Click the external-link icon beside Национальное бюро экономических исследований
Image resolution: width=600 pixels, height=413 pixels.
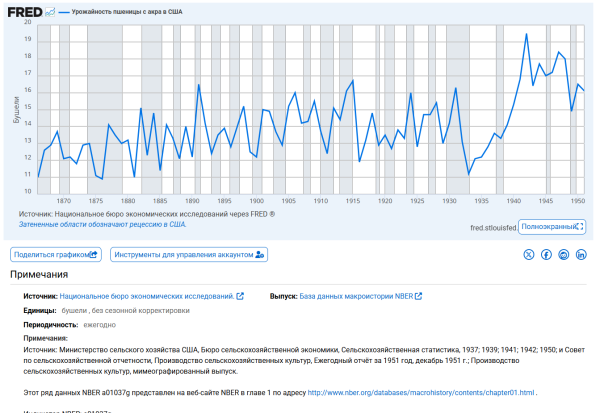(240, 296)
